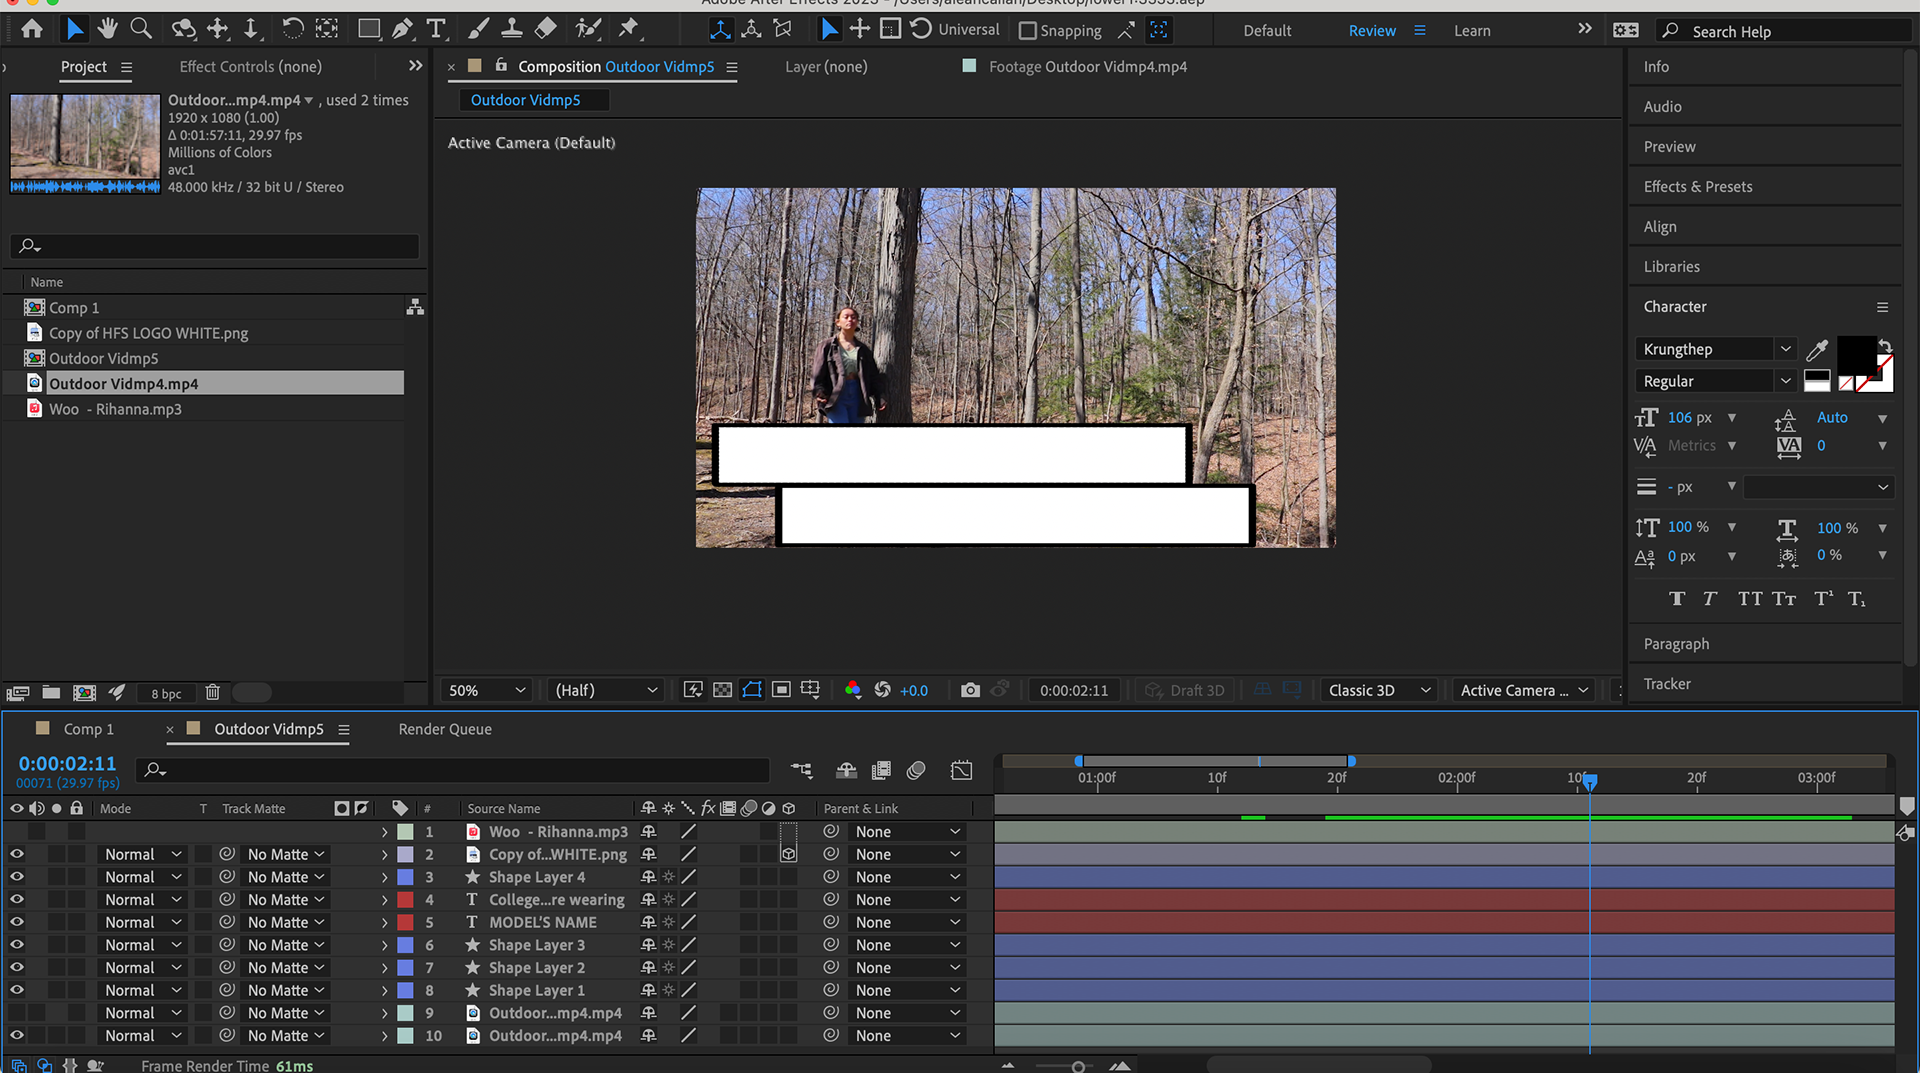Click the Home icon in toolbar
The width and height of the screenshot is (1920, 1073).
click(x=32, y=29)
